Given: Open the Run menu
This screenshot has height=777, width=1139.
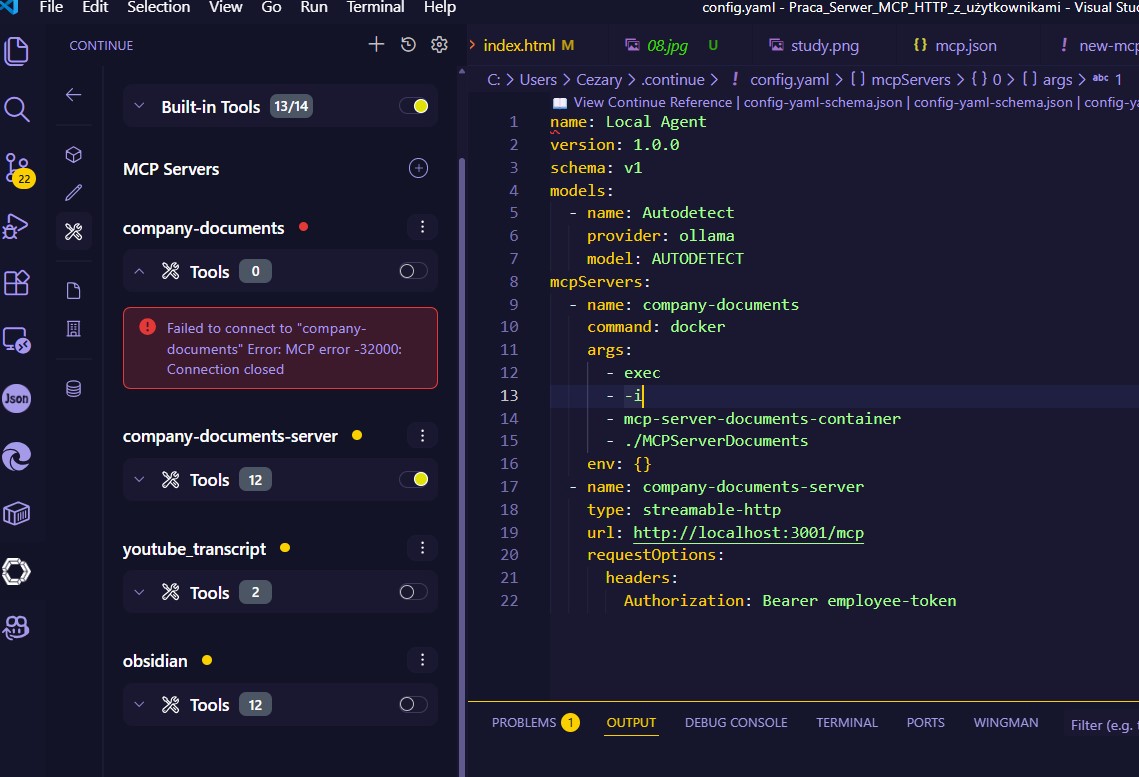Looking at the screenshot, I should (x=314, y=7).
